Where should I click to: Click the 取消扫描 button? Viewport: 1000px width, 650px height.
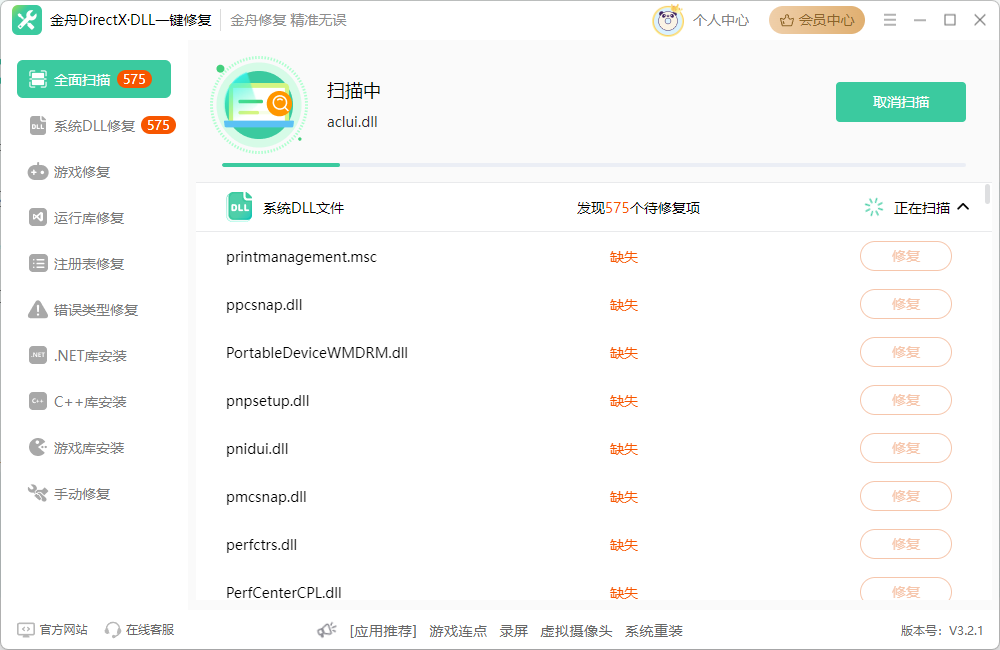(900, 102)
